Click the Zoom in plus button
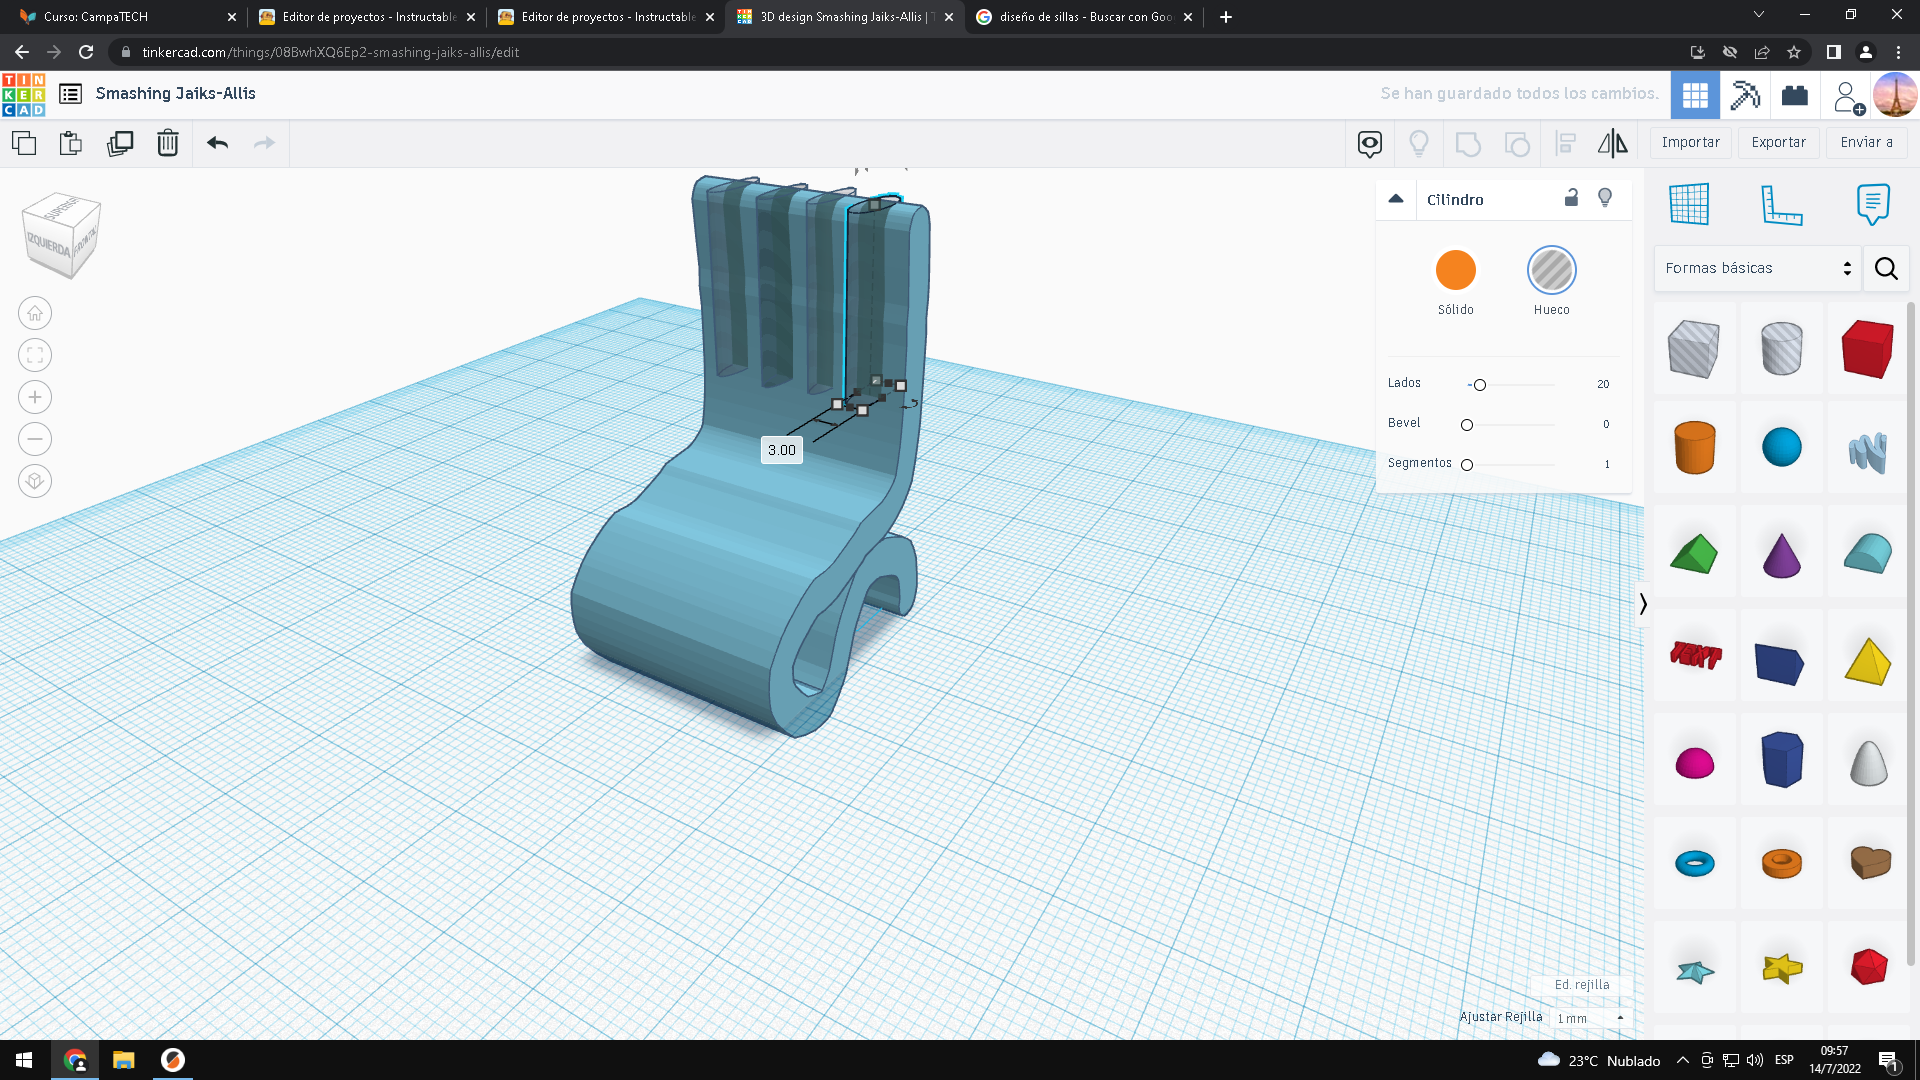Screen dimensions: 1920x1080 pyautogui.click(x=35, y=398)
